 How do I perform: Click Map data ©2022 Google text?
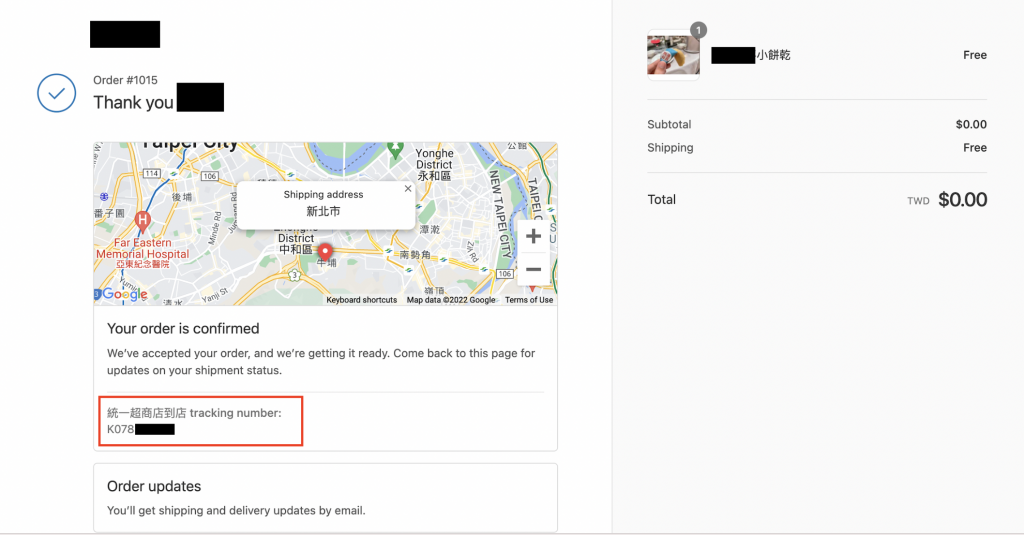click(x=450, y=300)
